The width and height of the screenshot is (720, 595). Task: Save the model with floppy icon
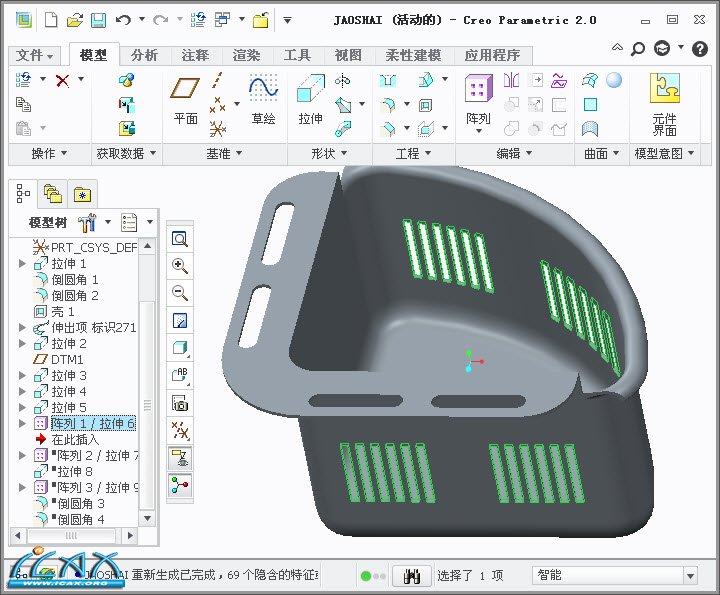[98, 20]
